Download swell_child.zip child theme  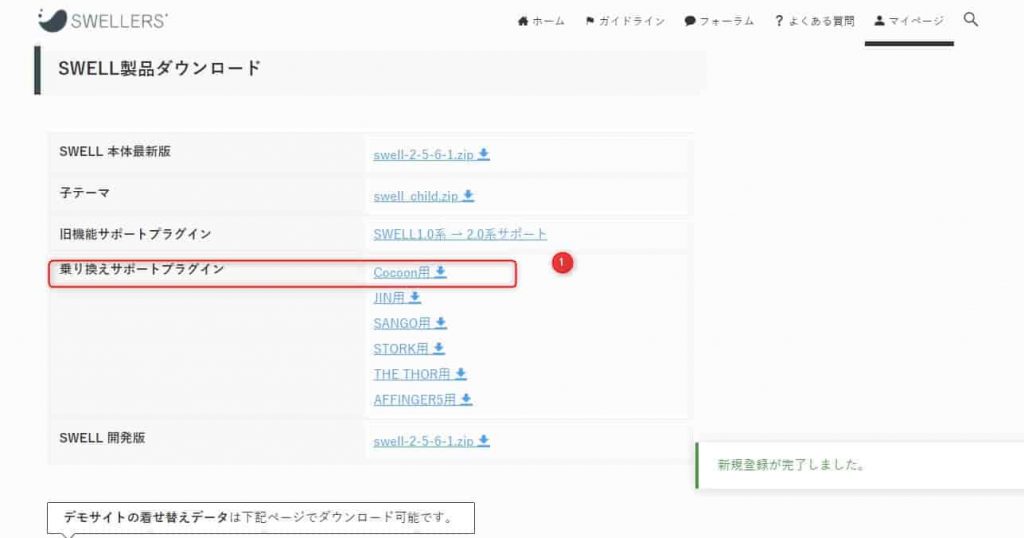click(x=424, y=196)
